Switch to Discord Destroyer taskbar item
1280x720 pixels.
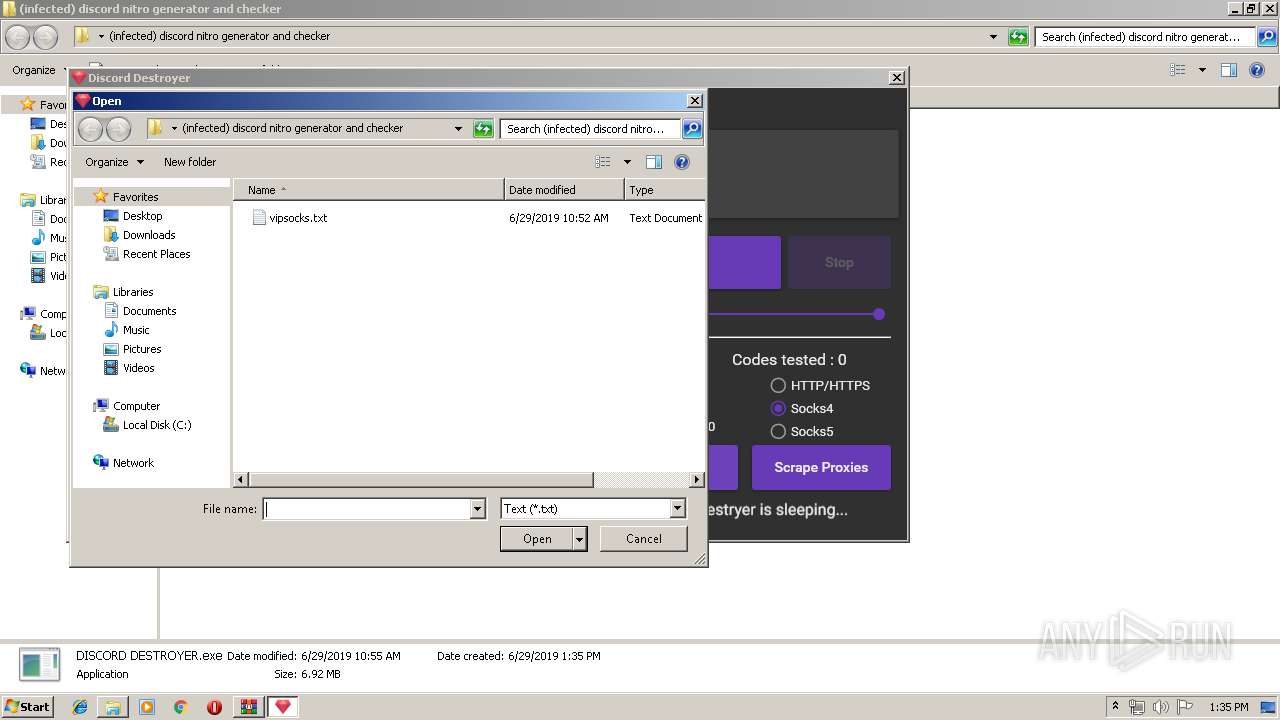point(282,707)
